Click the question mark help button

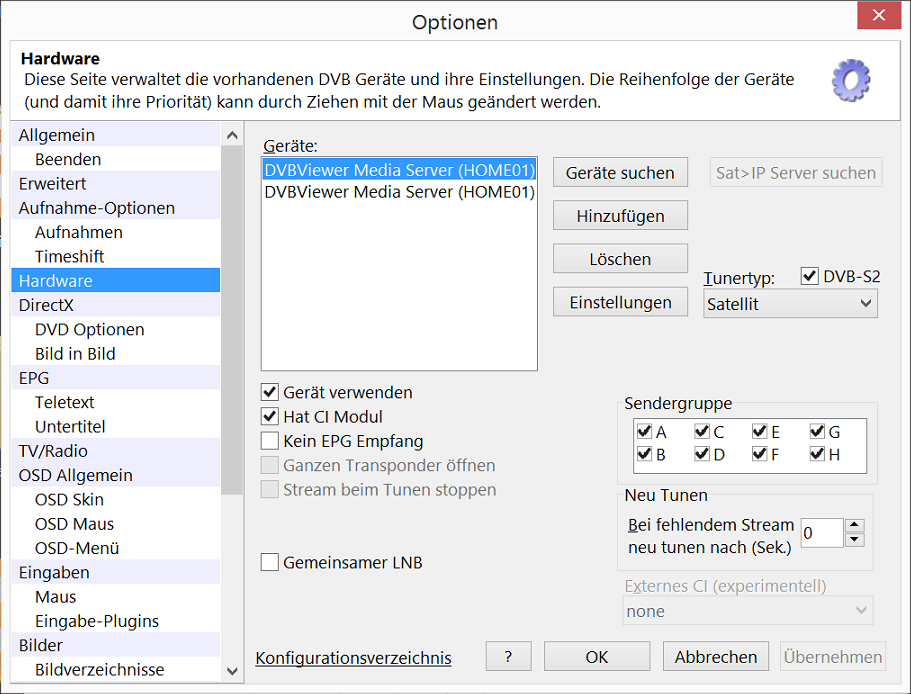[x=508, y=657]
